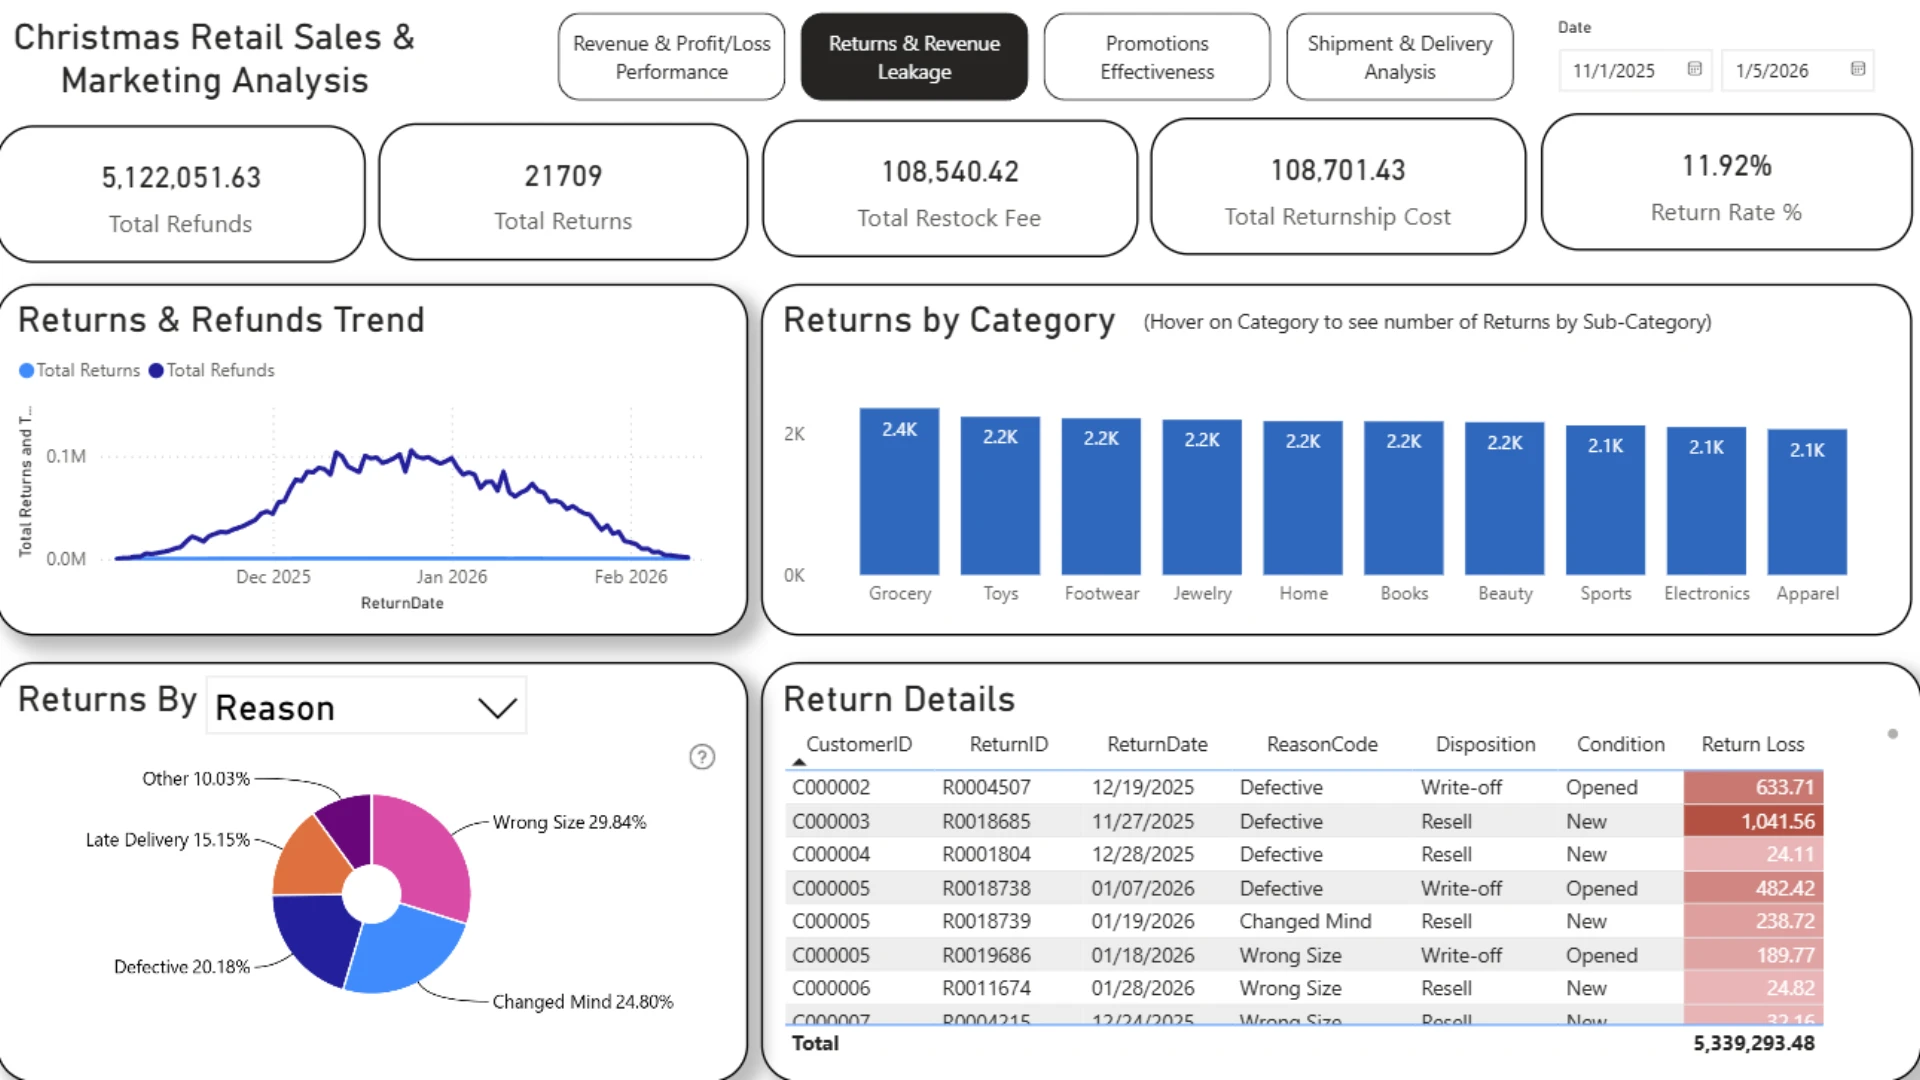Select Returns & Revenue Leakage button
This screenshot has width=1920, height=1080.
pos(914,57)
